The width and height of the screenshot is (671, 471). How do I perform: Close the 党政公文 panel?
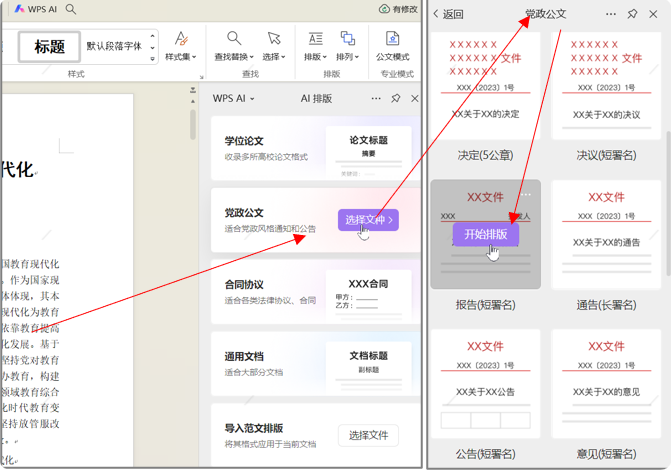click(653, 14)
